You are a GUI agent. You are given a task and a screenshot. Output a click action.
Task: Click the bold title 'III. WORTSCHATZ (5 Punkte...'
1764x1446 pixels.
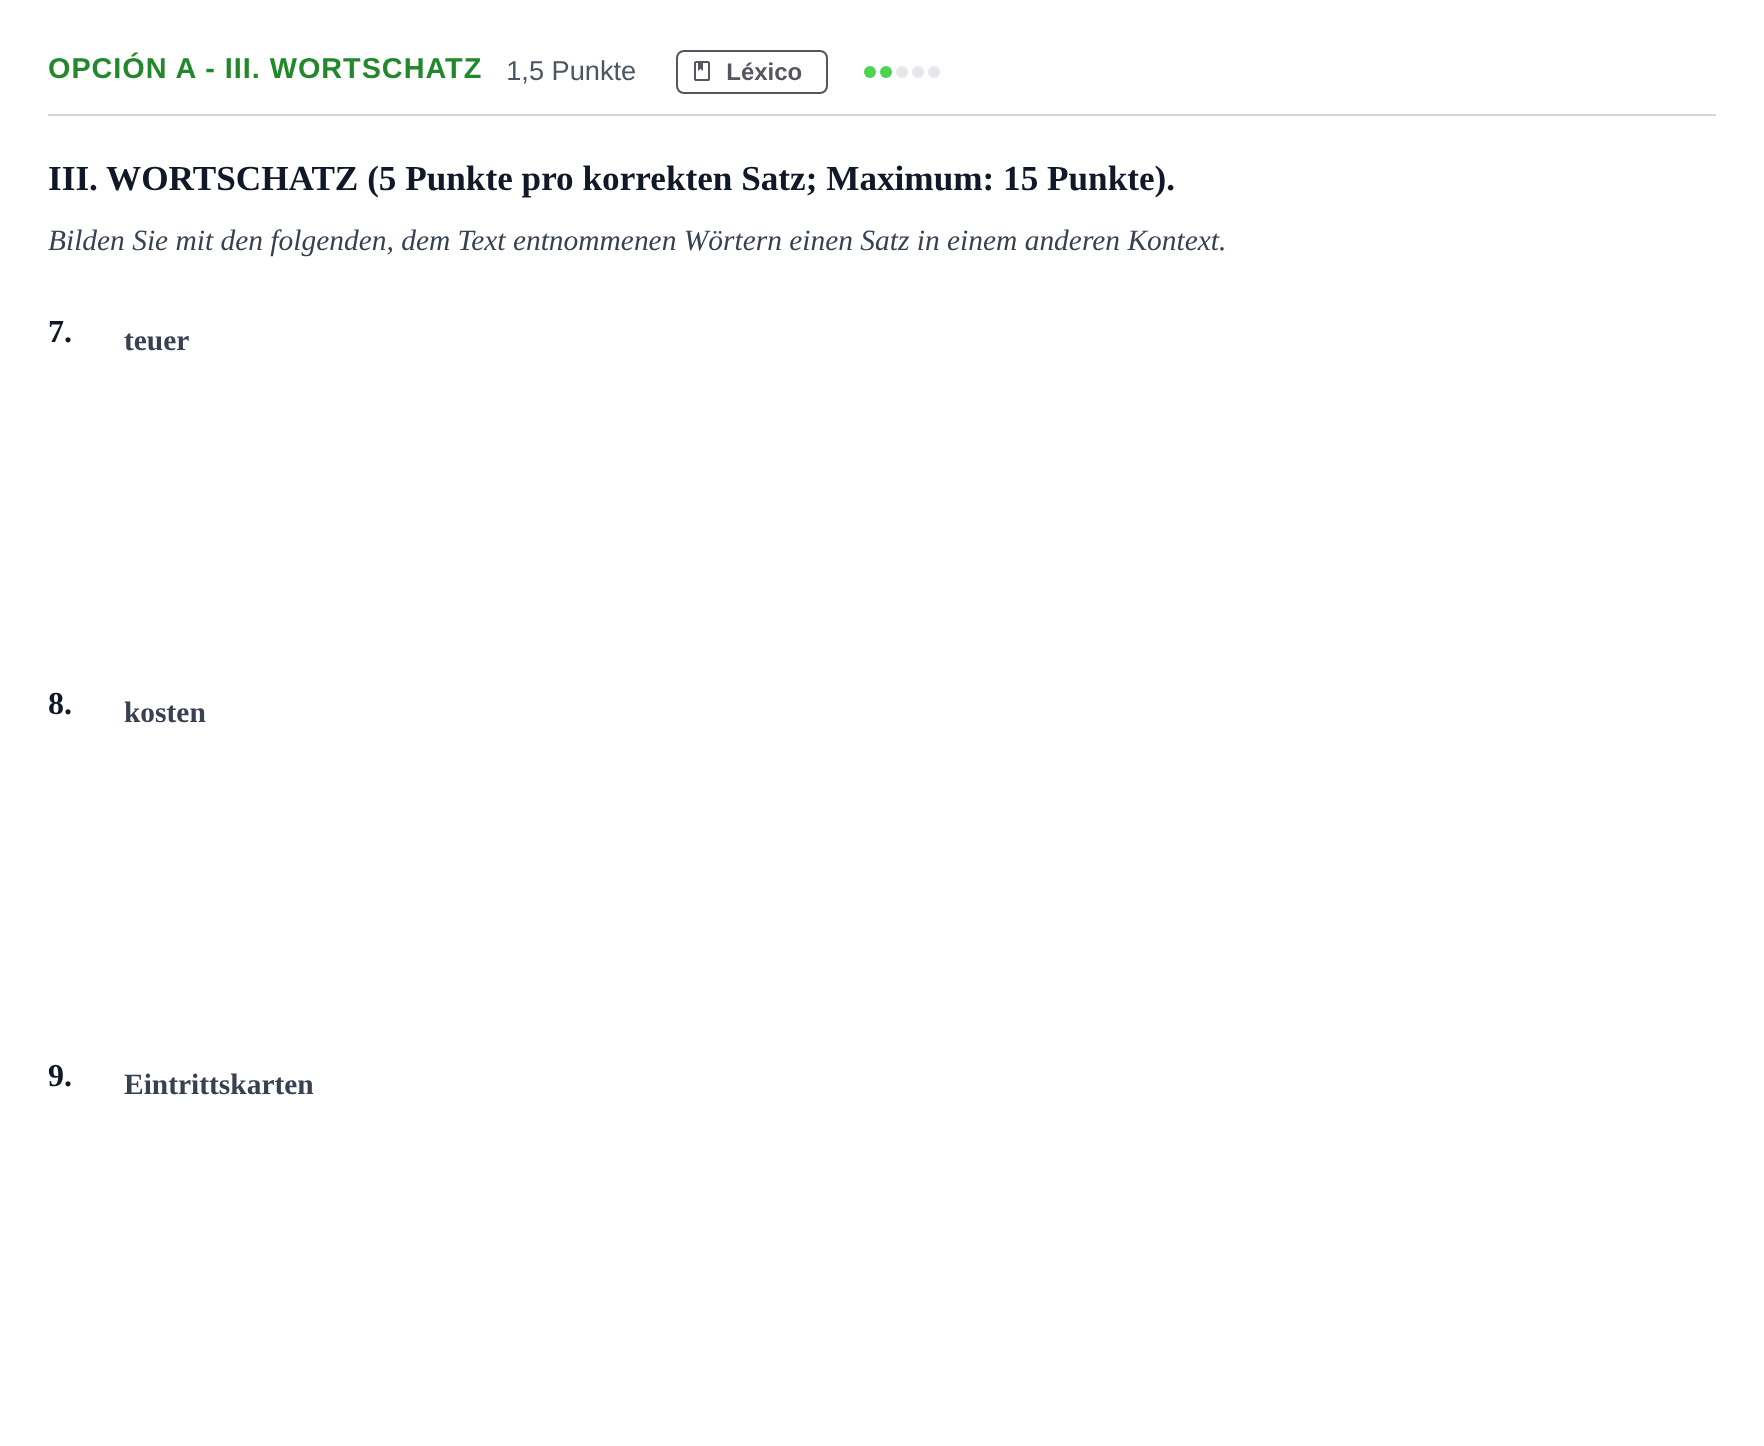(611, 179)
